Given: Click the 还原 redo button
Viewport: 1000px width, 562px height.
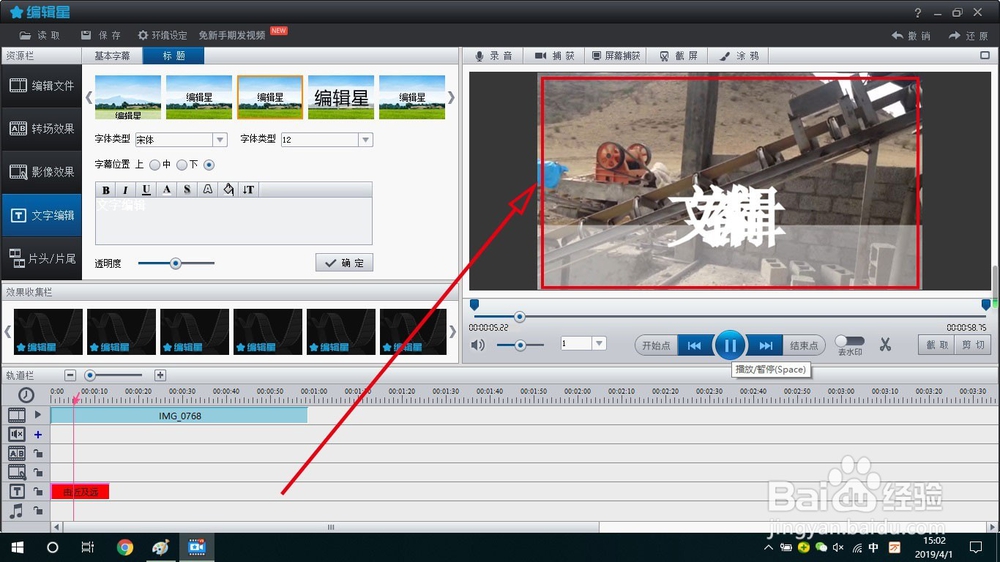Looking at the screenshot, I should click(968, 36).
